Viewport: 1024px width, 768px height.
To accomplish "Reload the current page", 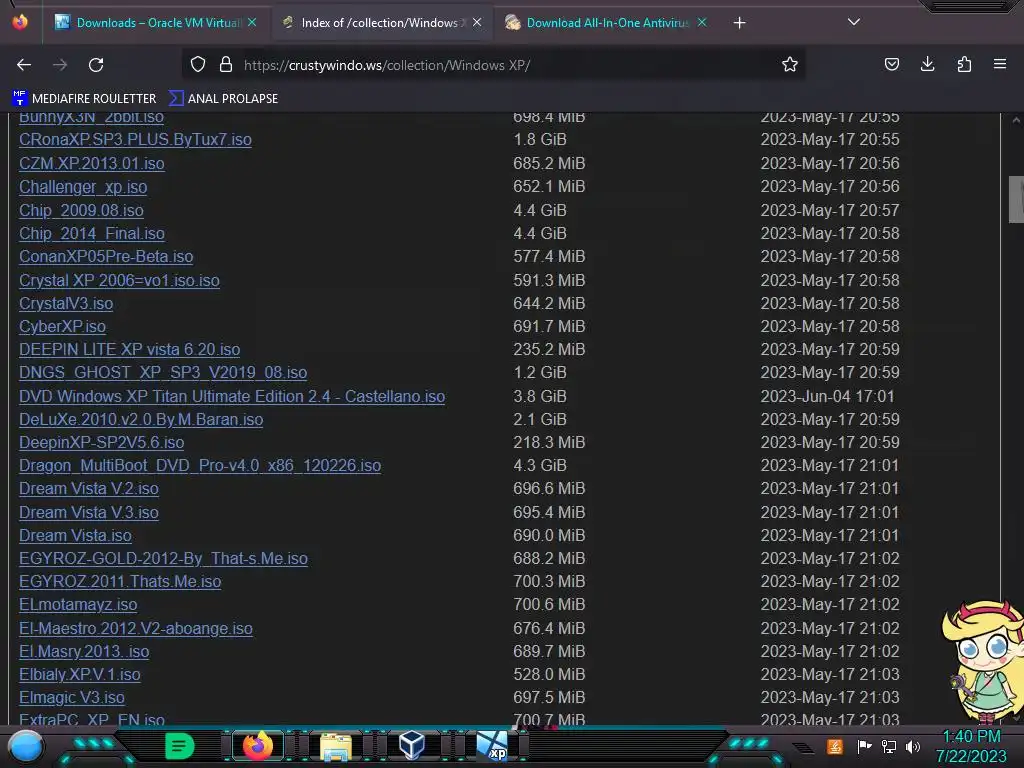I will pos(96,65).
